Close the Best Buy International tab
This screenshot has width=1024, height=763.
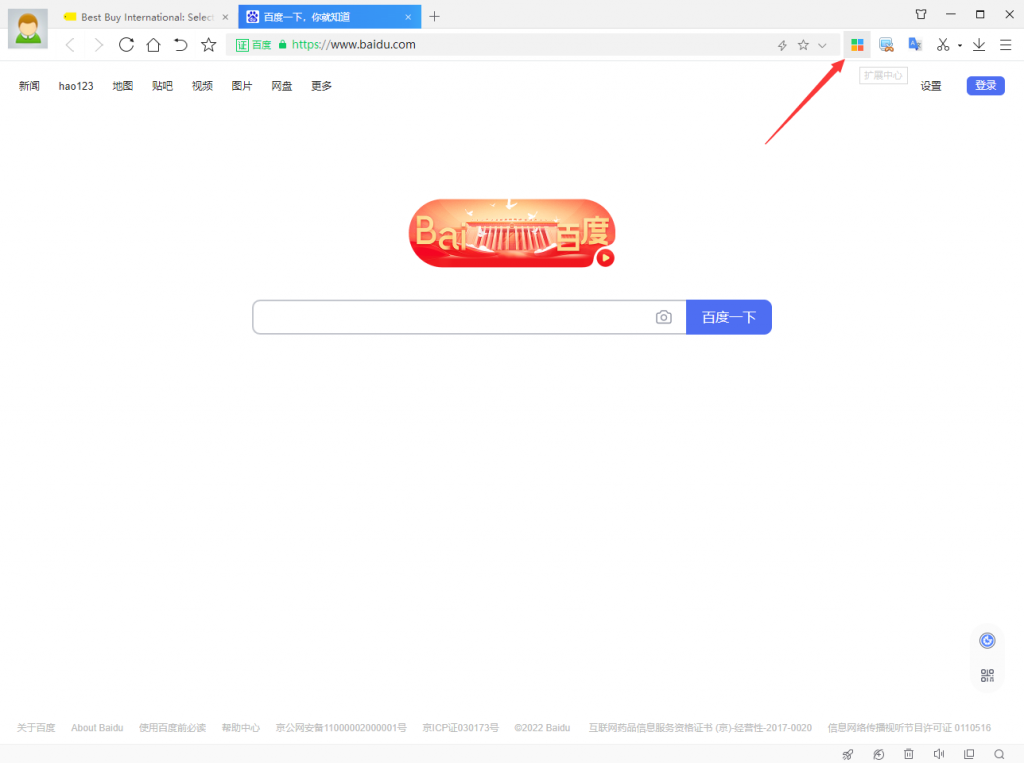225,17
